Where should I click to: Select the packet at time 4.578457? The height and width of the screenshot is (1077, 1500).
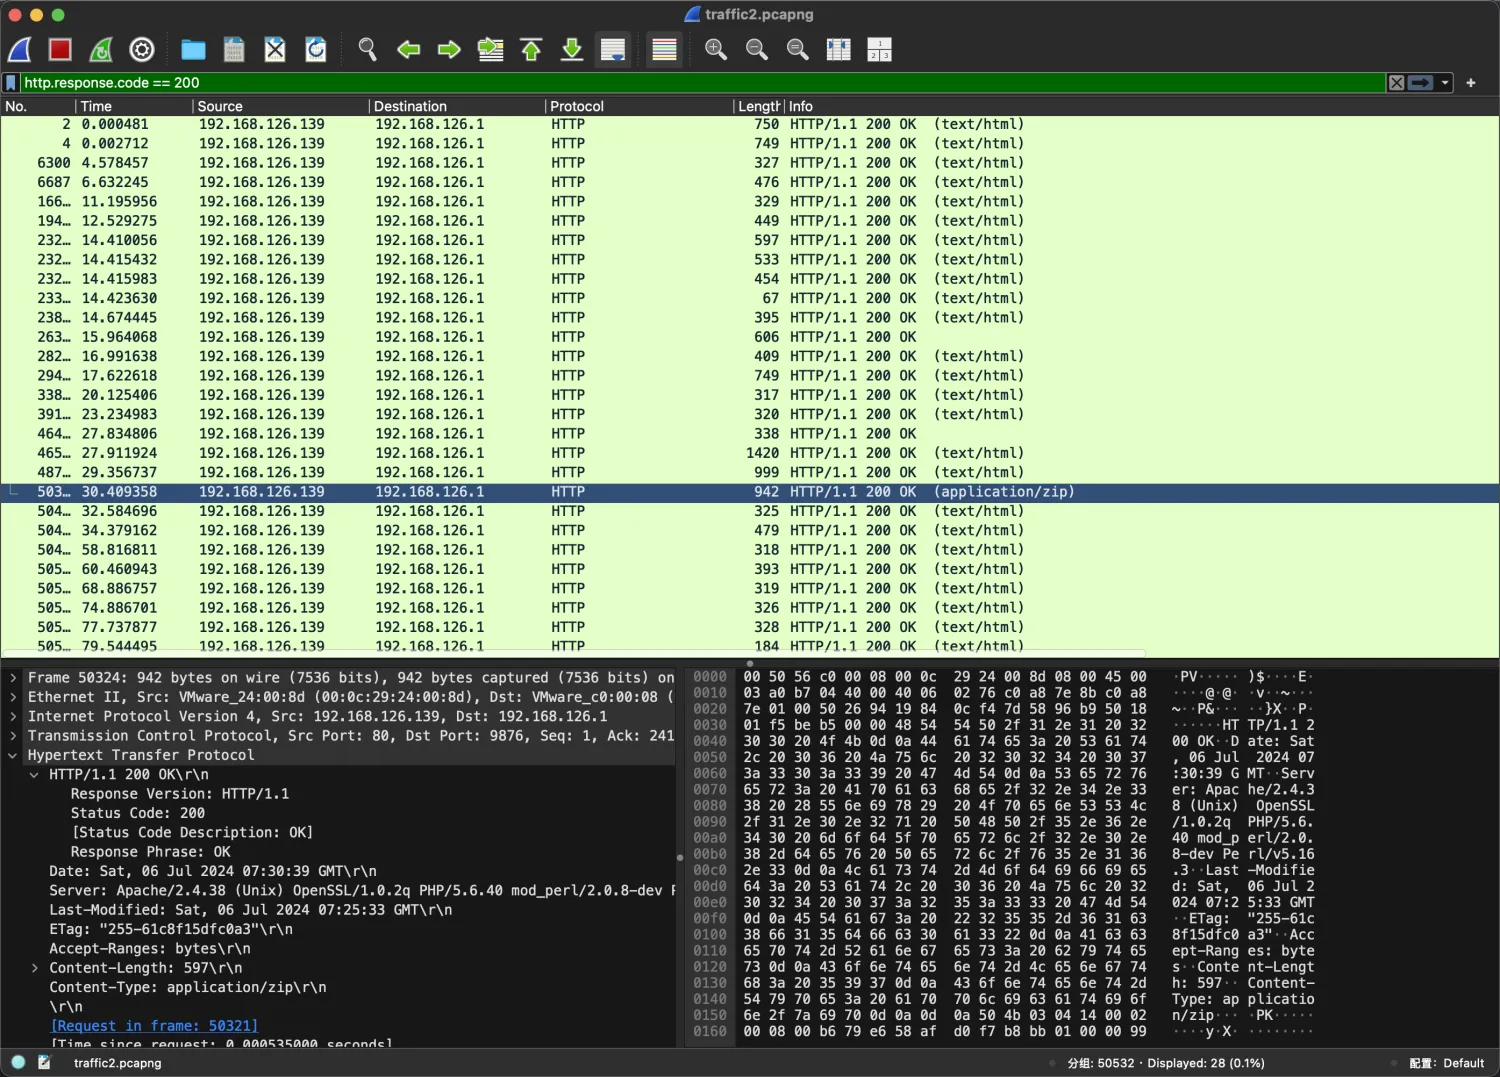tap(750, 163)
